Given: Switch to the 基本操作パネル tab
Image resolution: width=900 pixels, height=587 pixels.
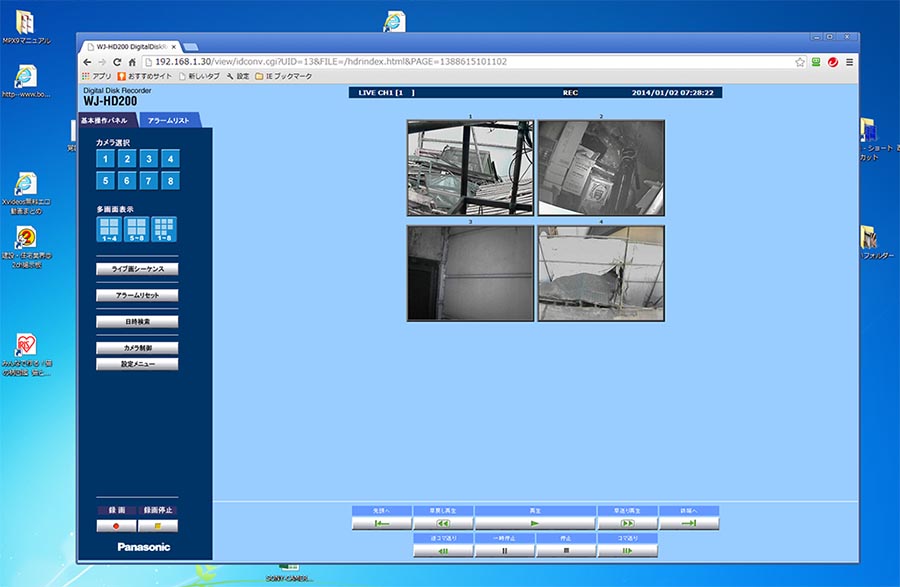Looking at the screenshot, I should (104, 121).
